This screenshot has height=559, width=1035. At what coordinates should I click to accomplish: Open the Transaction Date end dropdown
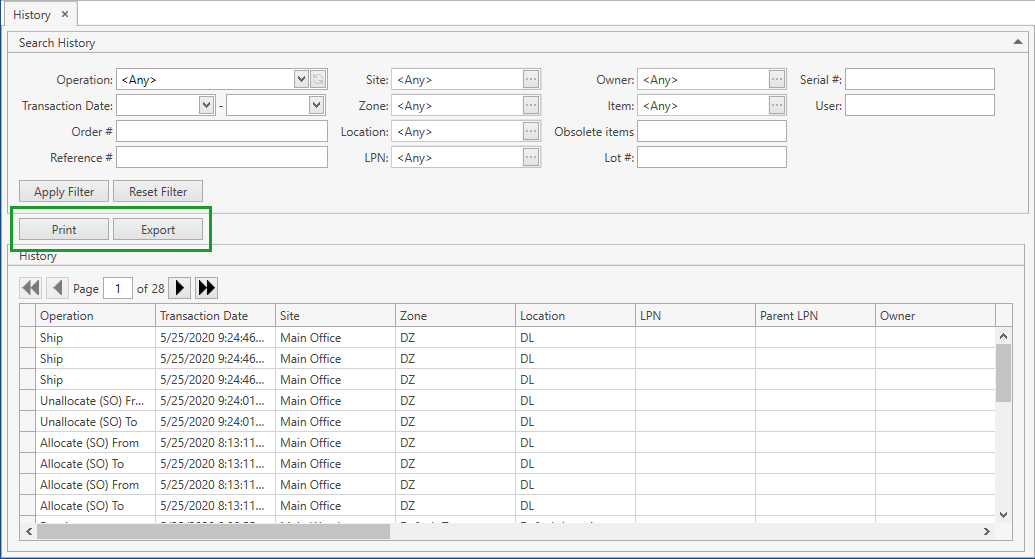[x=317, y=106]
